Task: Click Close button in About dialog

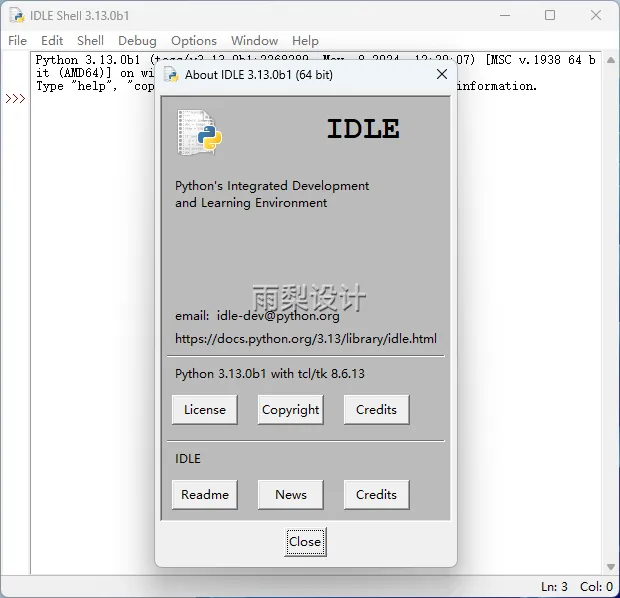Action: pyautogui.click(x=305, y=541)
